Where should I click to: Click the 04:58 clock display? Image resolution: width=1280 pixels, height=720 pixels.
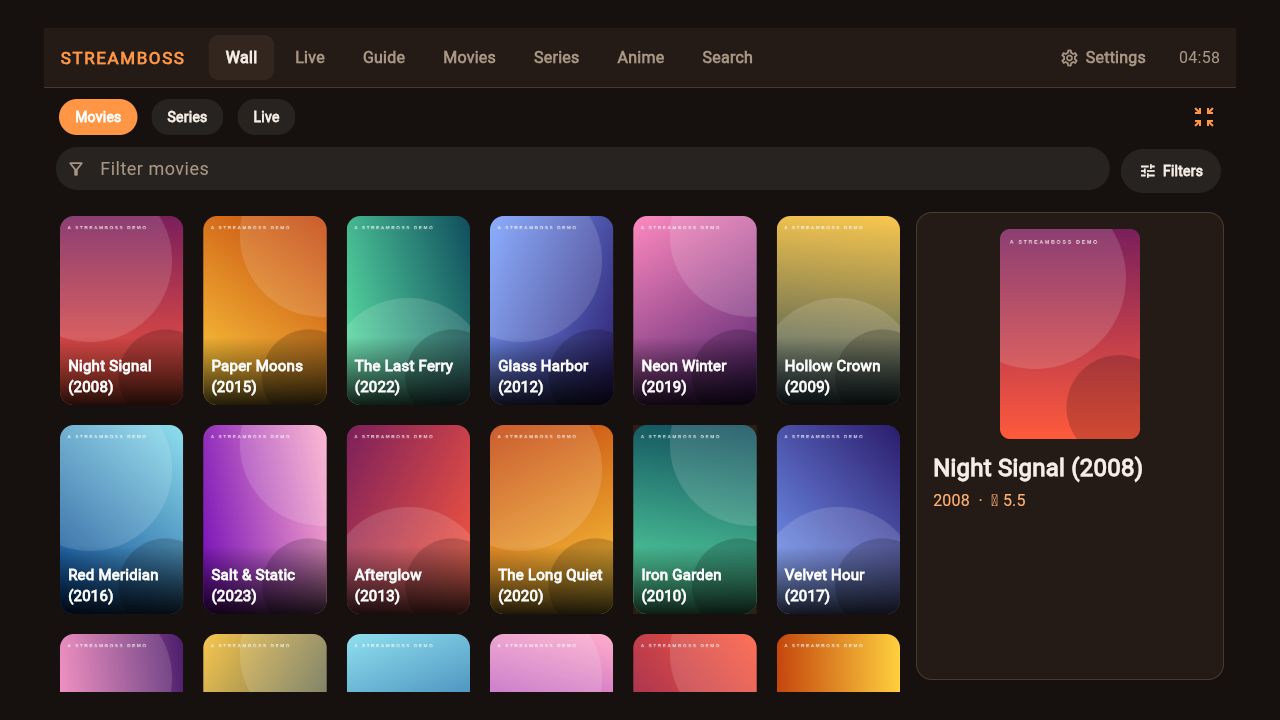coord(1199,58)
